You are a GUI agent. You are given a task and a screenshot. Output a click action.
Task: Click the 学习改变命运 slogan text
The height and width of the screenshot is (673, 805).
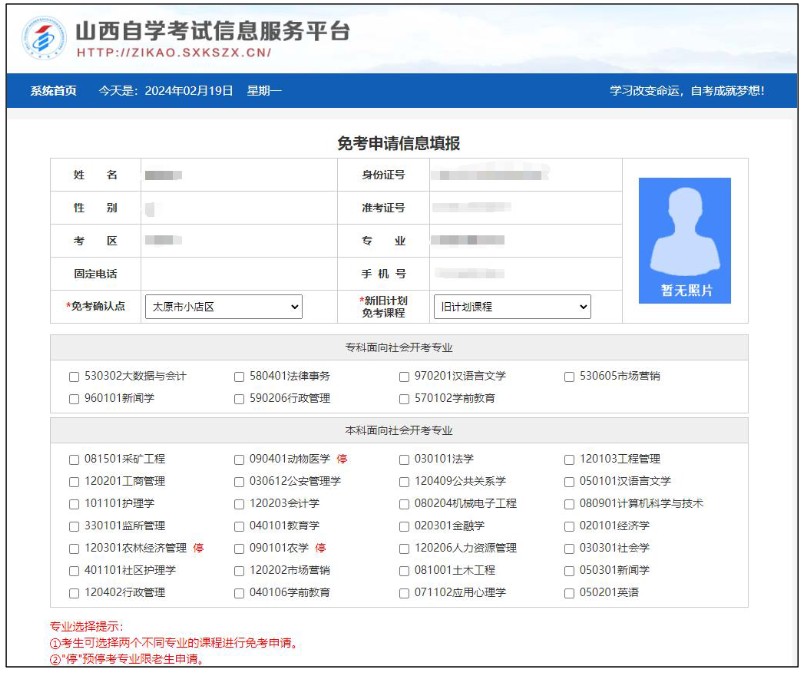coord(687,91)
